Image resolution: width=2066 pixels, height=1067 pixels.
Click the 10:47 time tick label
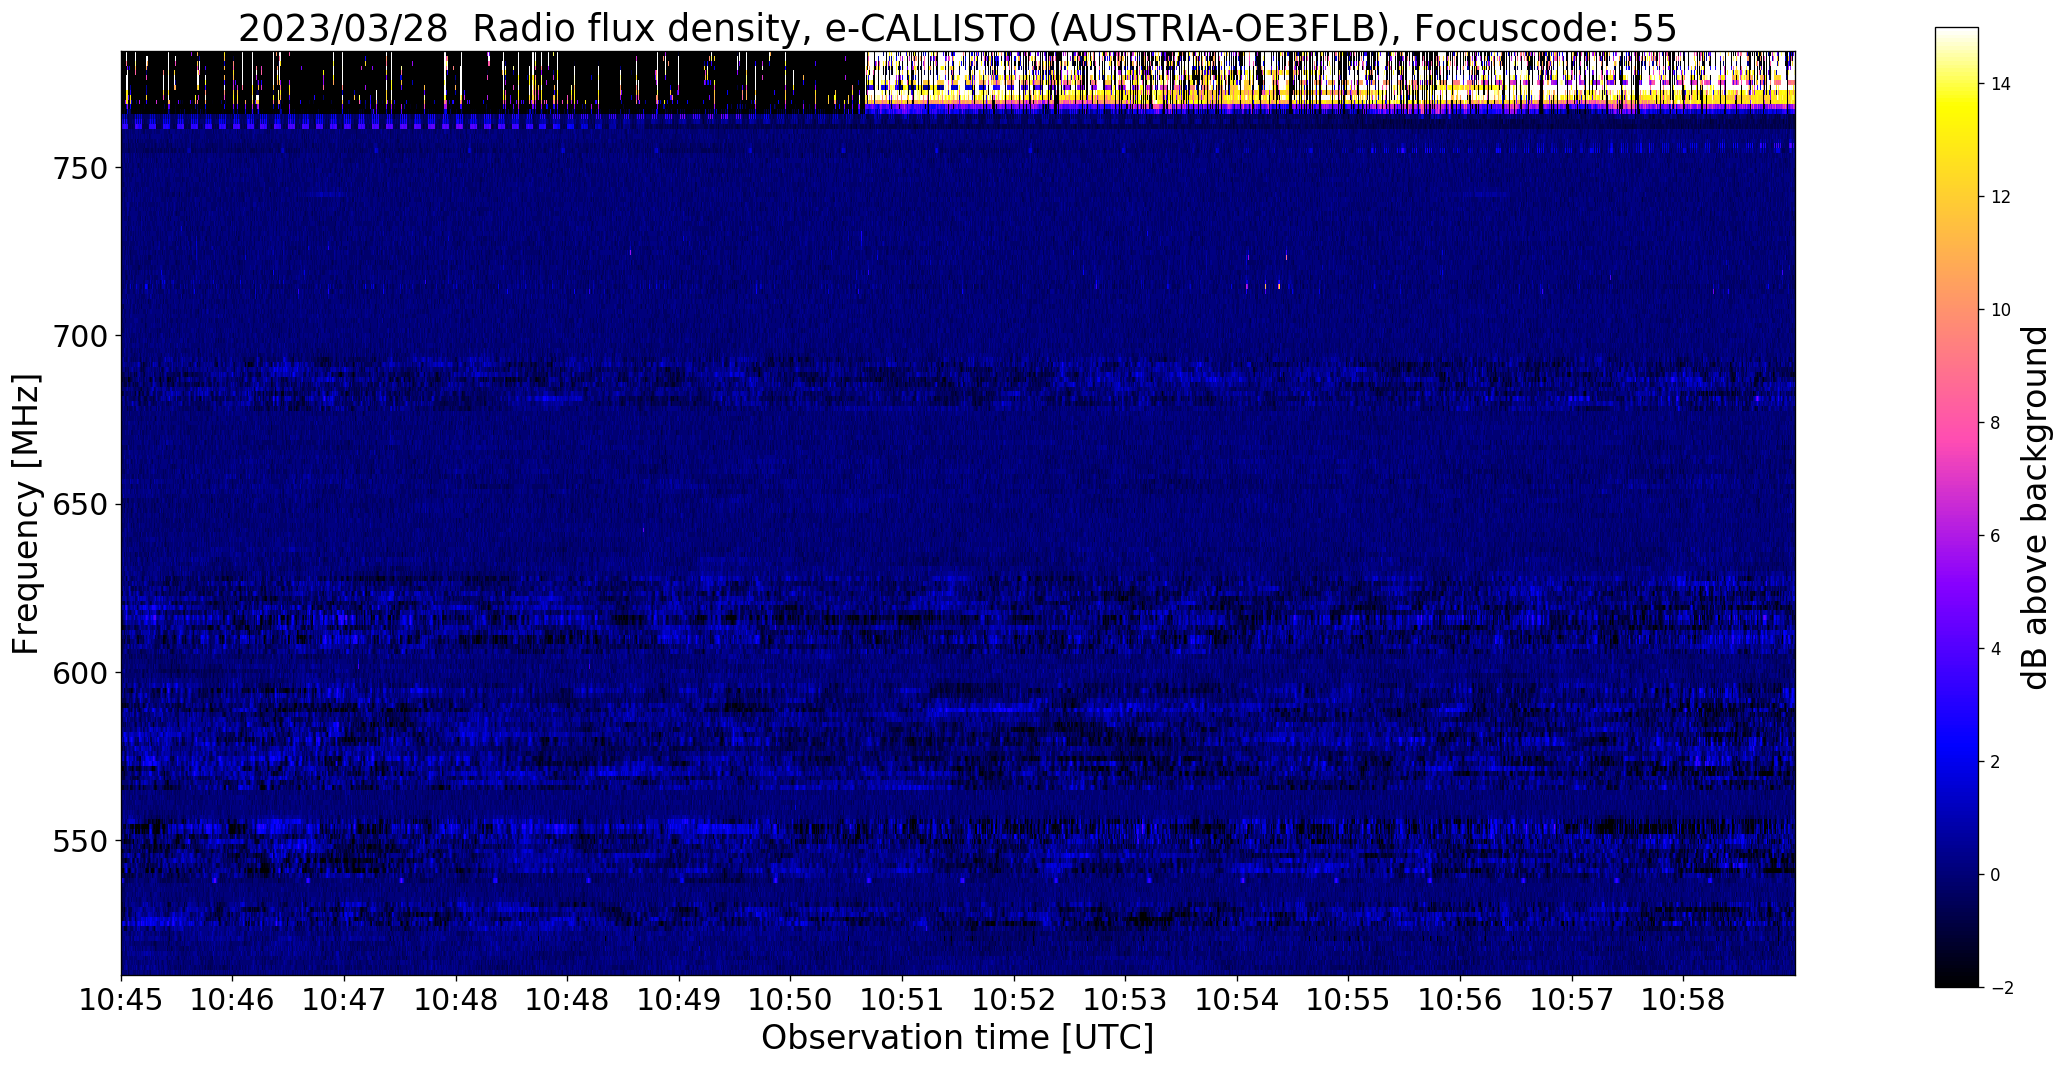click(x=345, y=1001)
